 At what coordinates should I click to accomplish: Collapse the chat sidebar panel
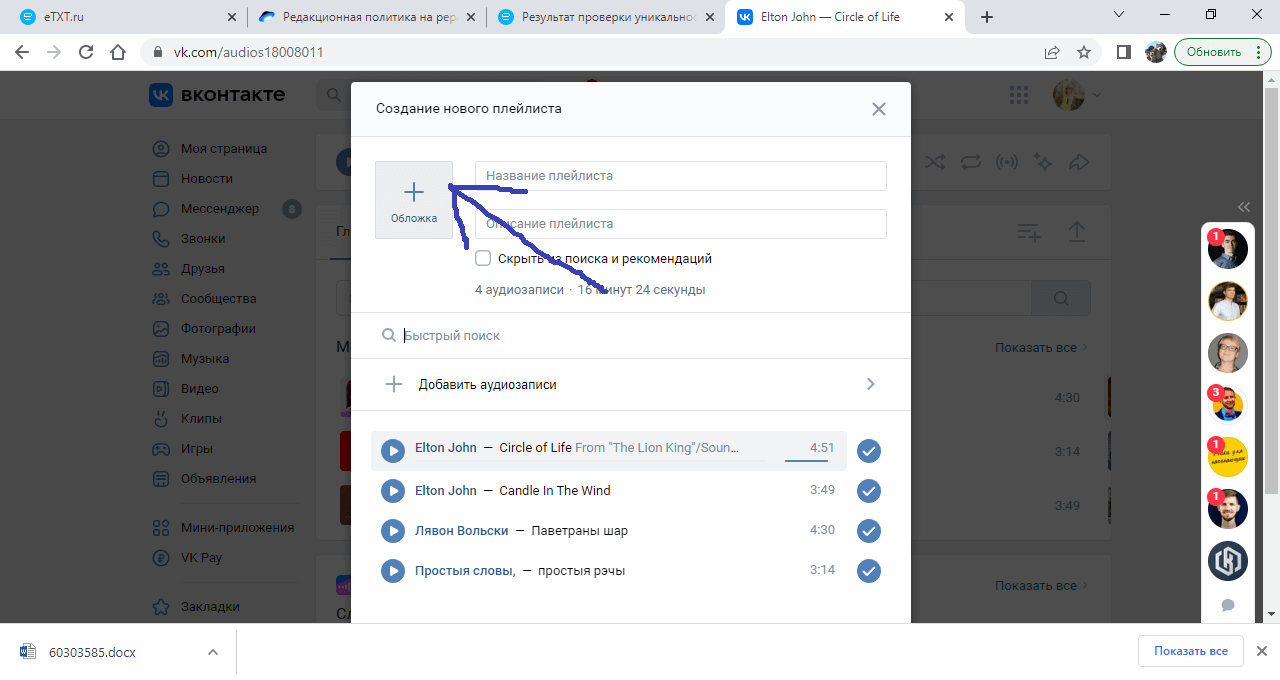tap(1244, 207)
